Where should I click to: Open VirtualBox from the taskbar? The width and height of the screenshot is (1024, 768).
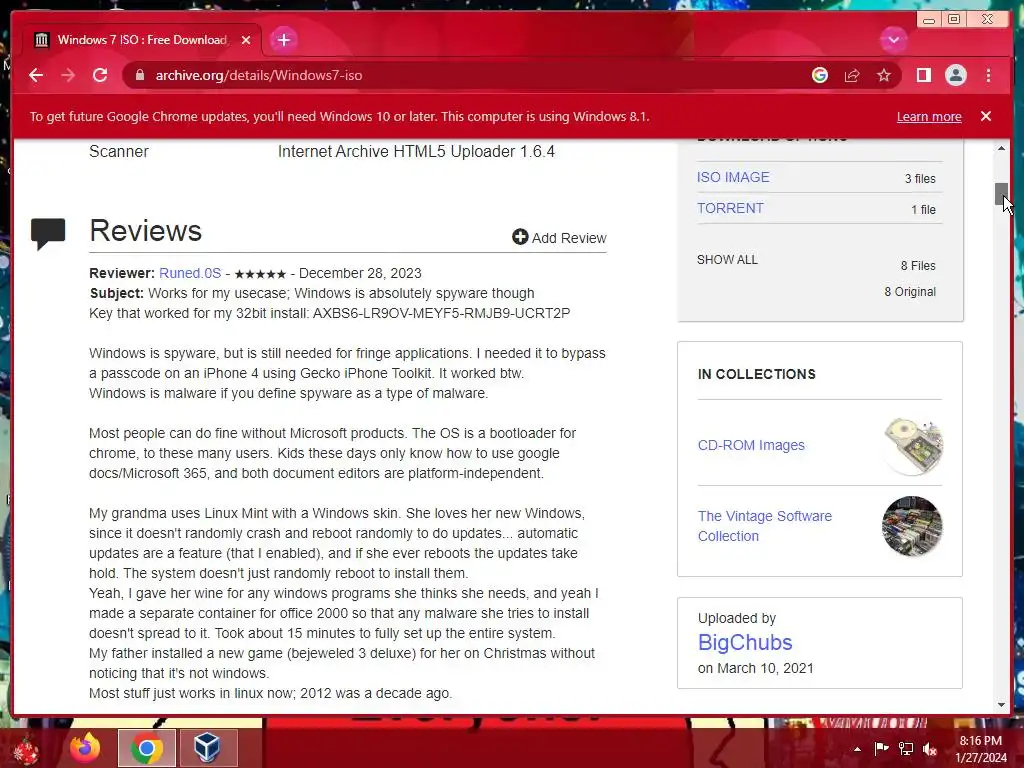207,748
